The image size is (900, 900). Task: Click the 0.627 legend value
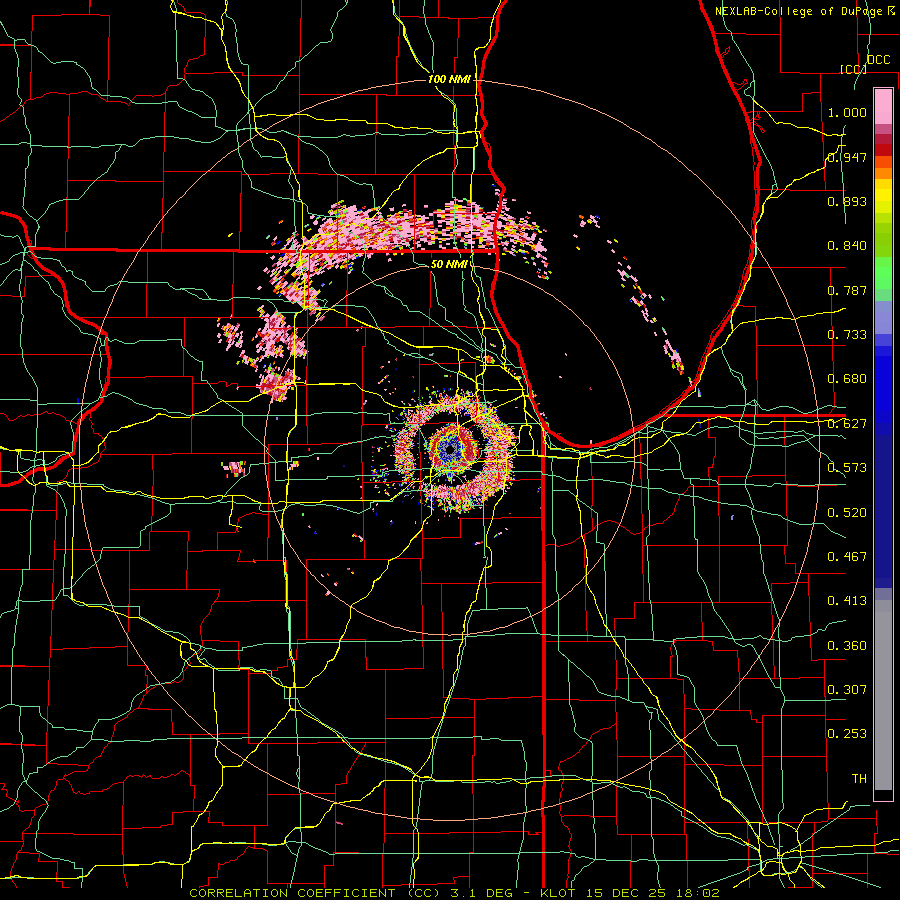pyautogui.click(x=847, y=424)
